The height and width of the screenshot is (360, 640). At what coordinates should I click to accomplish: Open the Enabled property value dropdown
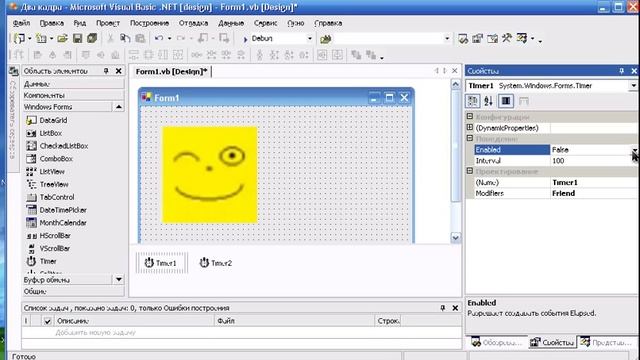(x=635, y=150)
